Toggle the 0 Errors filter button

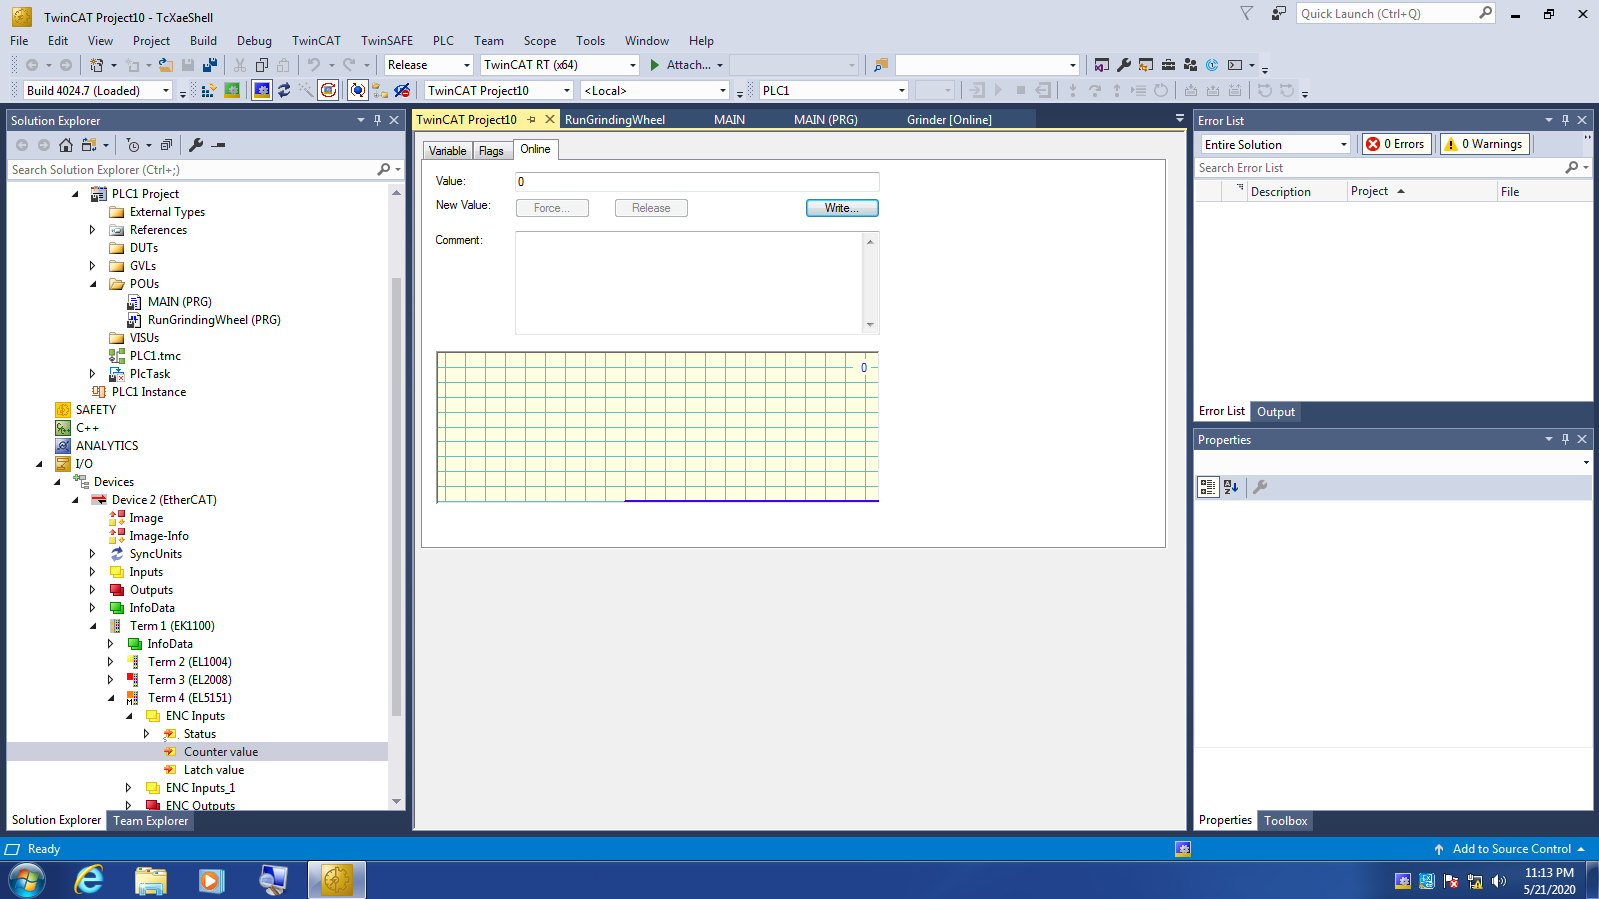pos(1396,144)
